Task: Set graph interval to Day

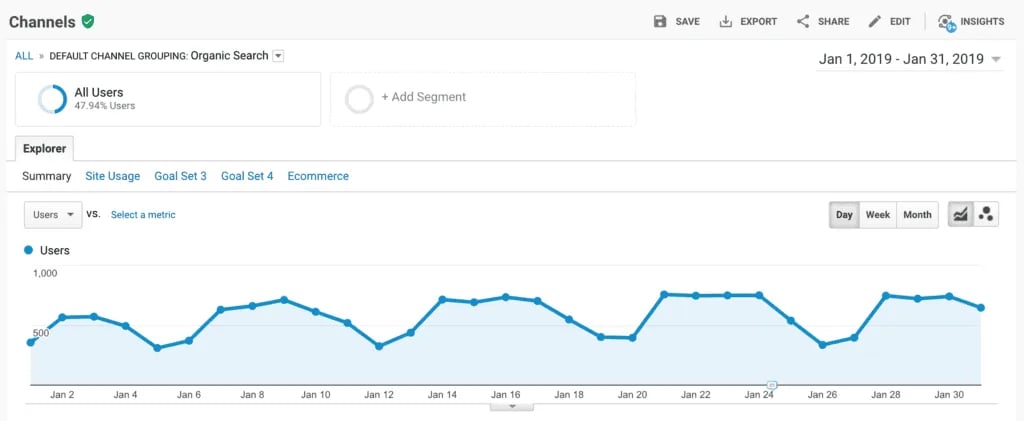Action: click(844, 215)
